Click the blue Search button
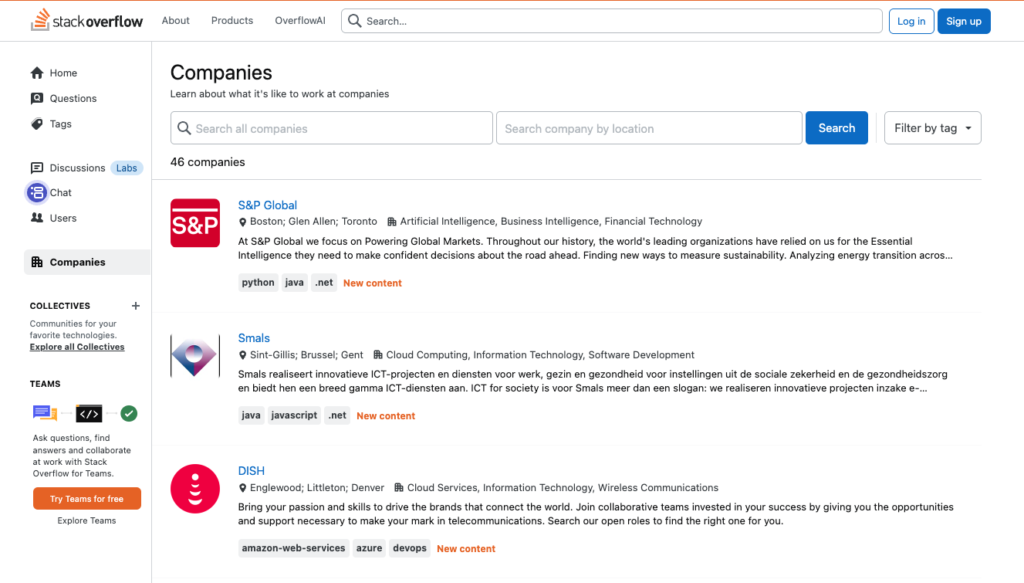This screenshot has height=583, width=1024. (x=837, y=128)
